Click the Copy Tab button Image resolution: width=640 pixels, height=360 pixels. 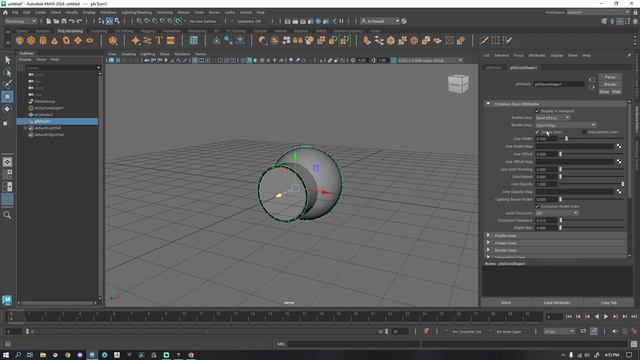coord(609,302)
